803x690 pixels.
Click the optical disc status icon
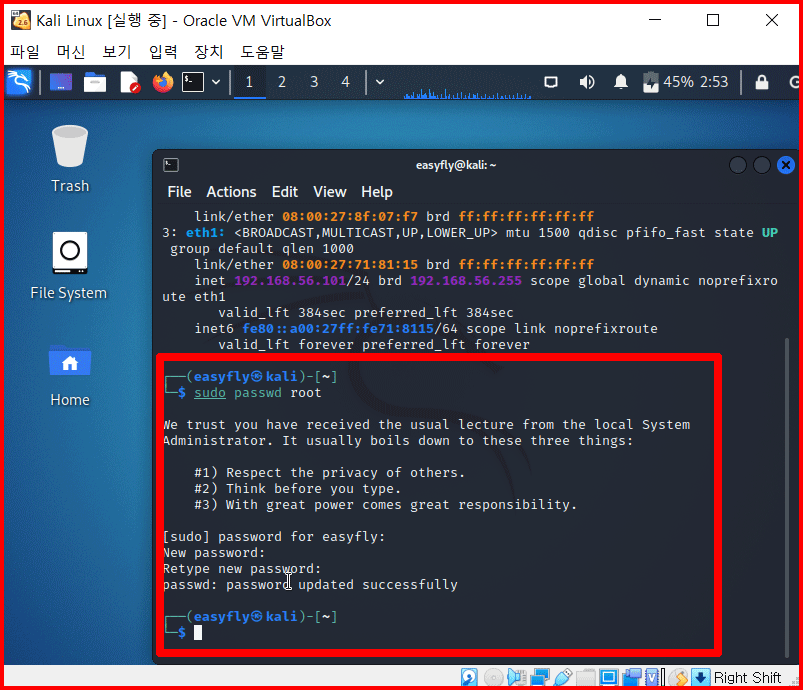tap(493, 678)
